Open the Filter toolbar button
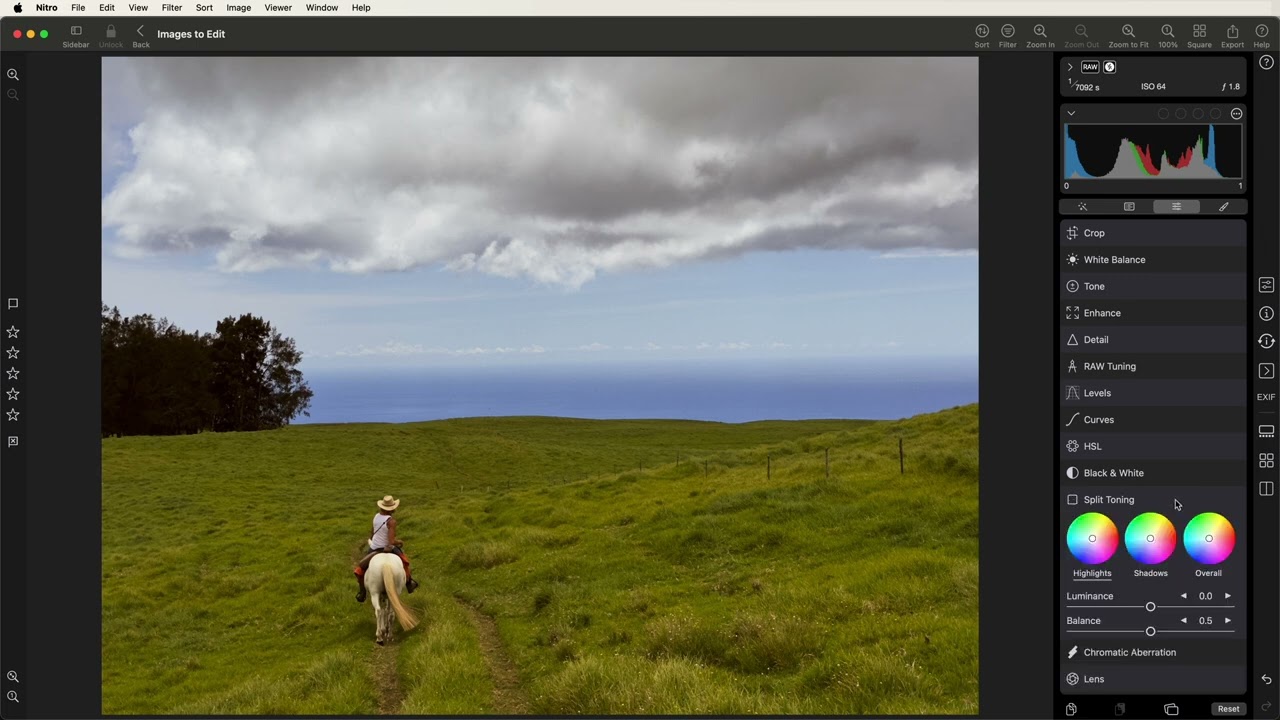The width and height of the screenshot is (1280, 720). tap(1008, 36)
